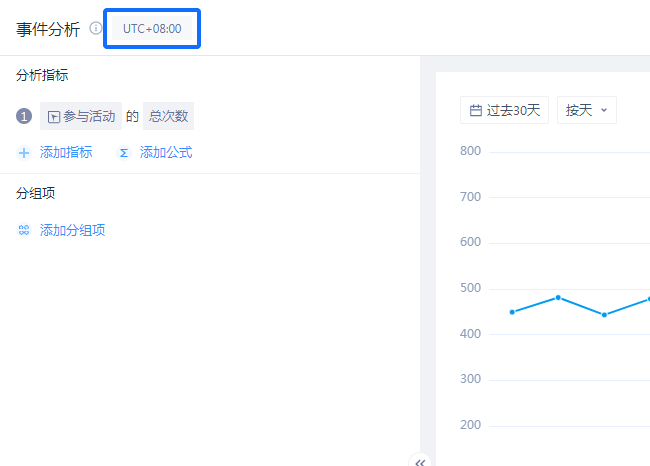Click the 添加分组项 text link
Viewport: 650px width, 466px height.
[72, 231]
